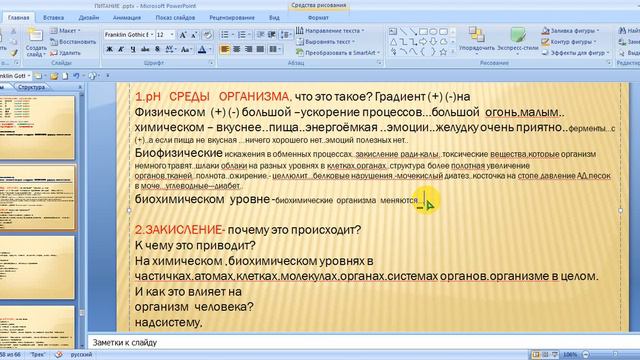
Task: Select the text box shape icon
Action: tap(393, 32)
